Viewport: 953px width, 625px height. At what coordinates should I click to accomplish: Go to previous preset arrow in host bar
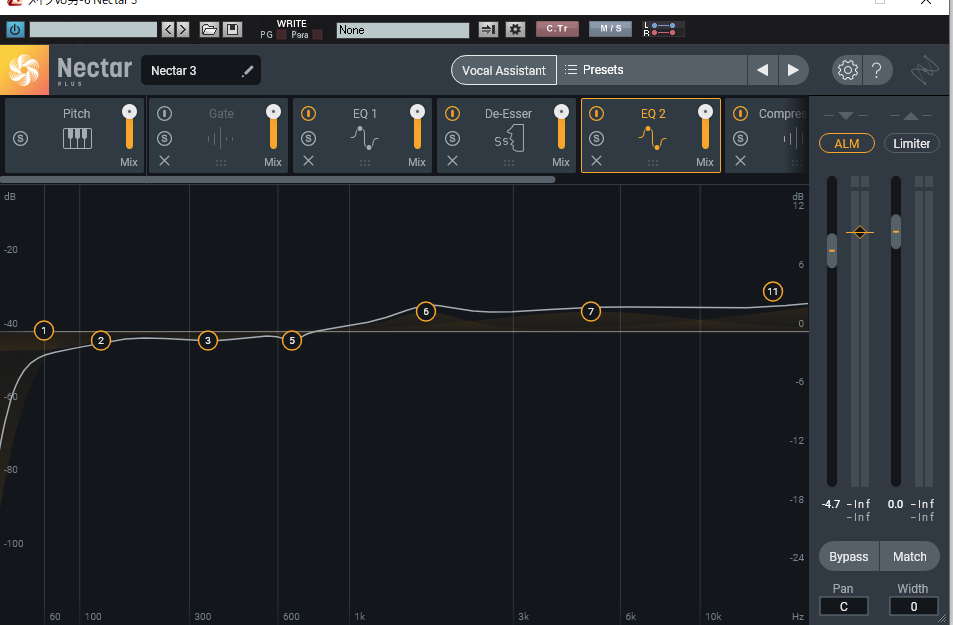click(168, 29)
